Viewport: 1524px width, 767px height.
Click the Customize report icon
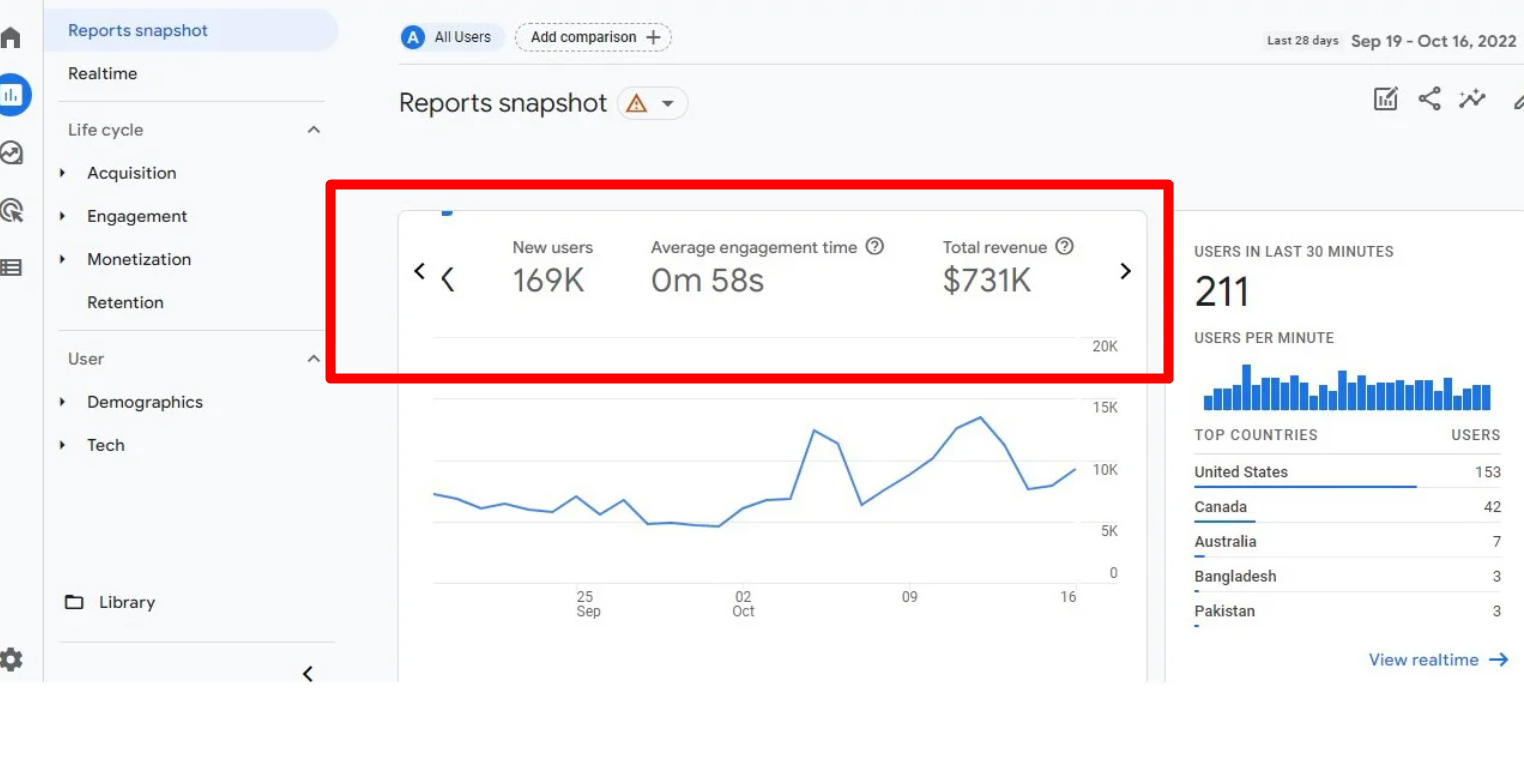[x=1385, y=99]
